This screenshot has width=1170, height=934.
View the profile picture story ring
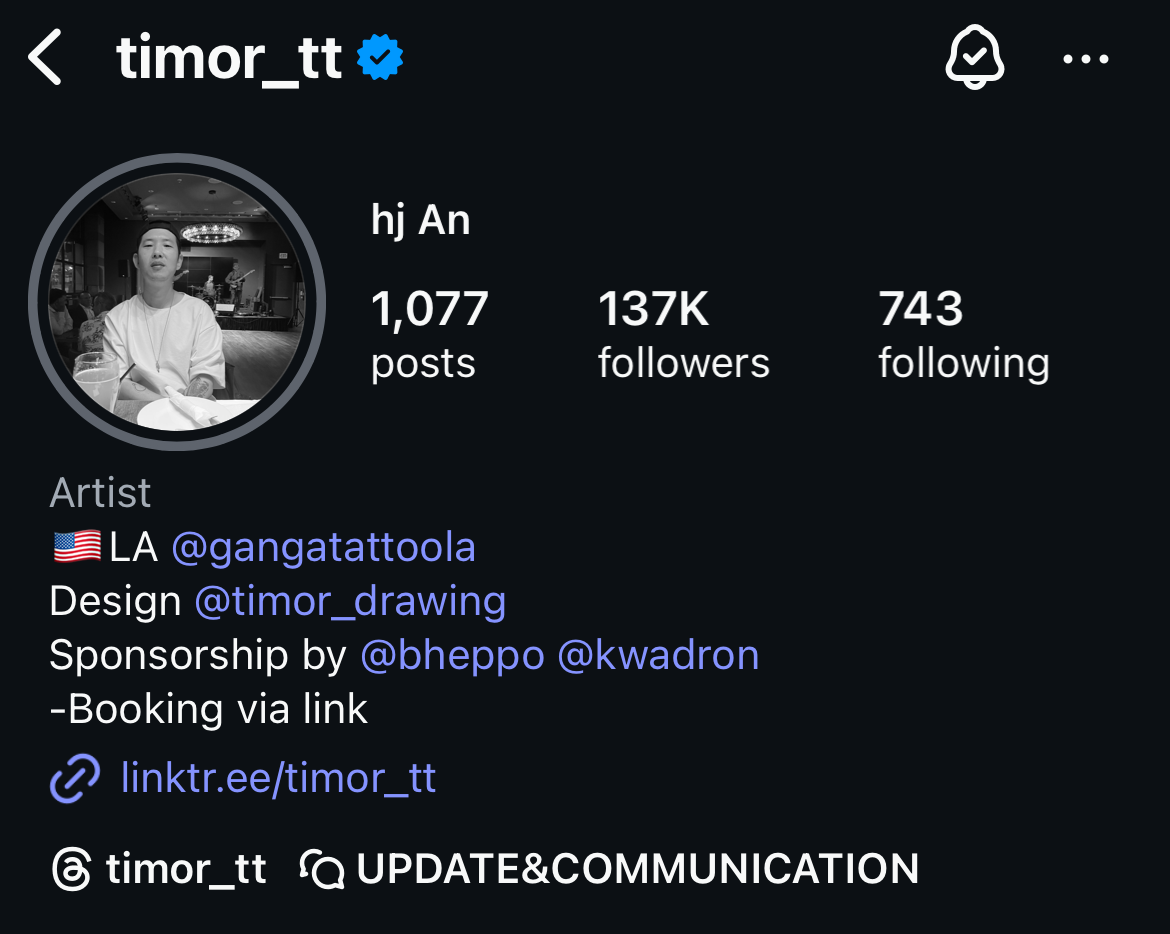point(177,302)
